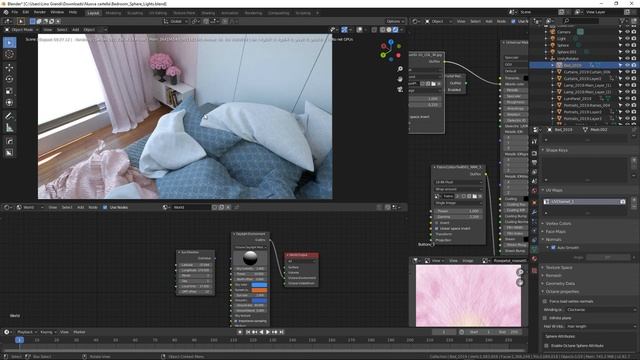Open the Object Data mesh properties tab
This screenshot has height=360, width=640.
[x=534, y=249]
